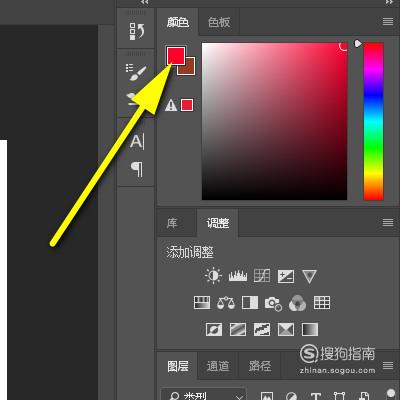Pick a color in the color field
The width and height of the screenshot is (400, 400).
point(274,121)
